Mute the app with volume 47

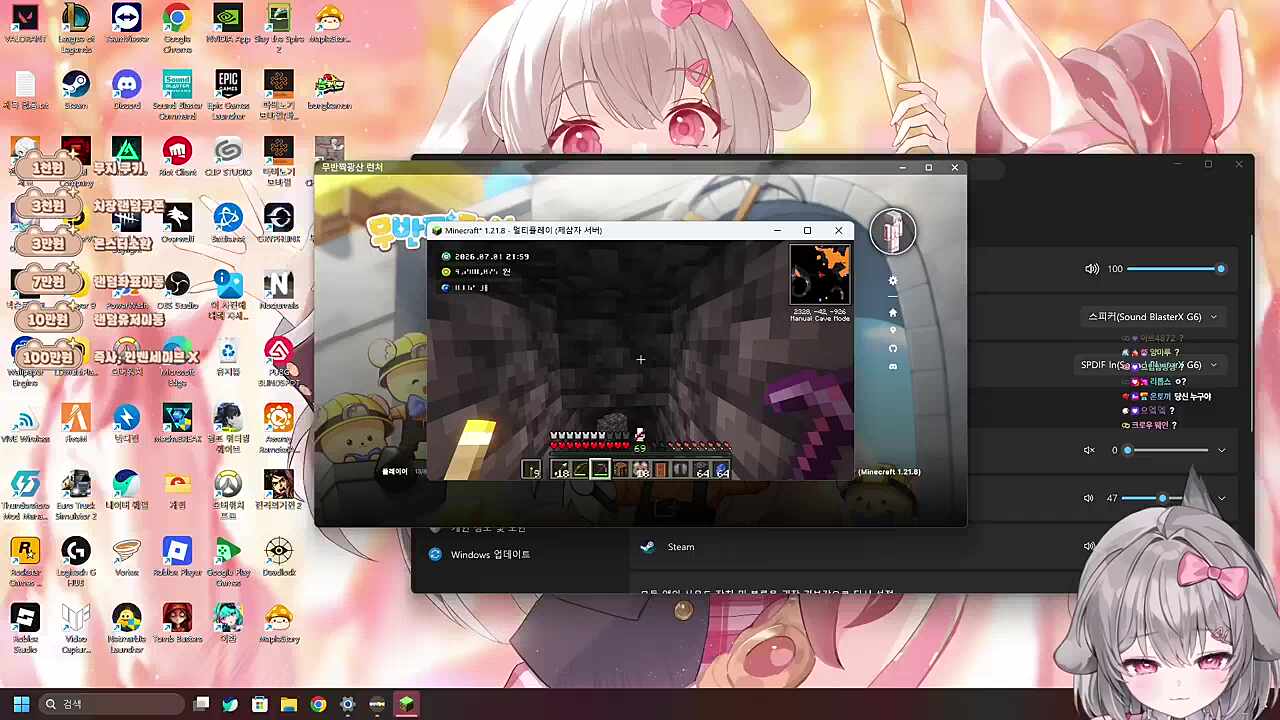click(1090, 498)
